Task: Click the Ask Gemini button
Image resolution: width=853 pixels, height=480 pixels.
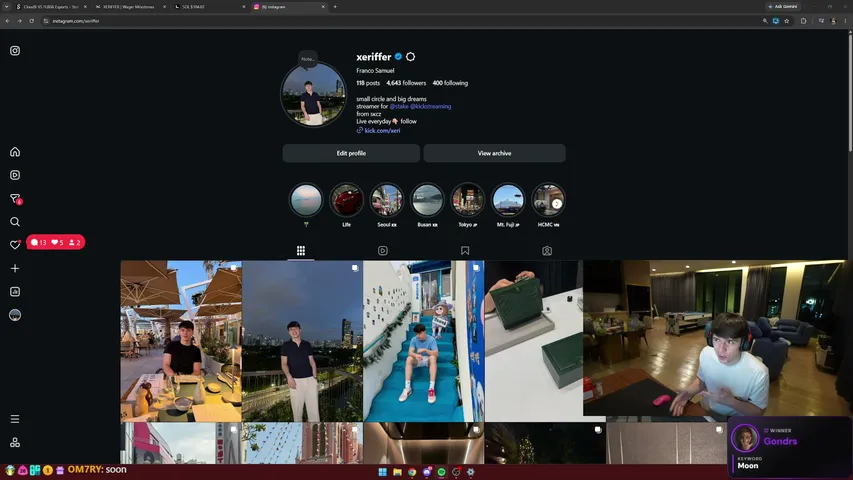Action: coord(783,7)
